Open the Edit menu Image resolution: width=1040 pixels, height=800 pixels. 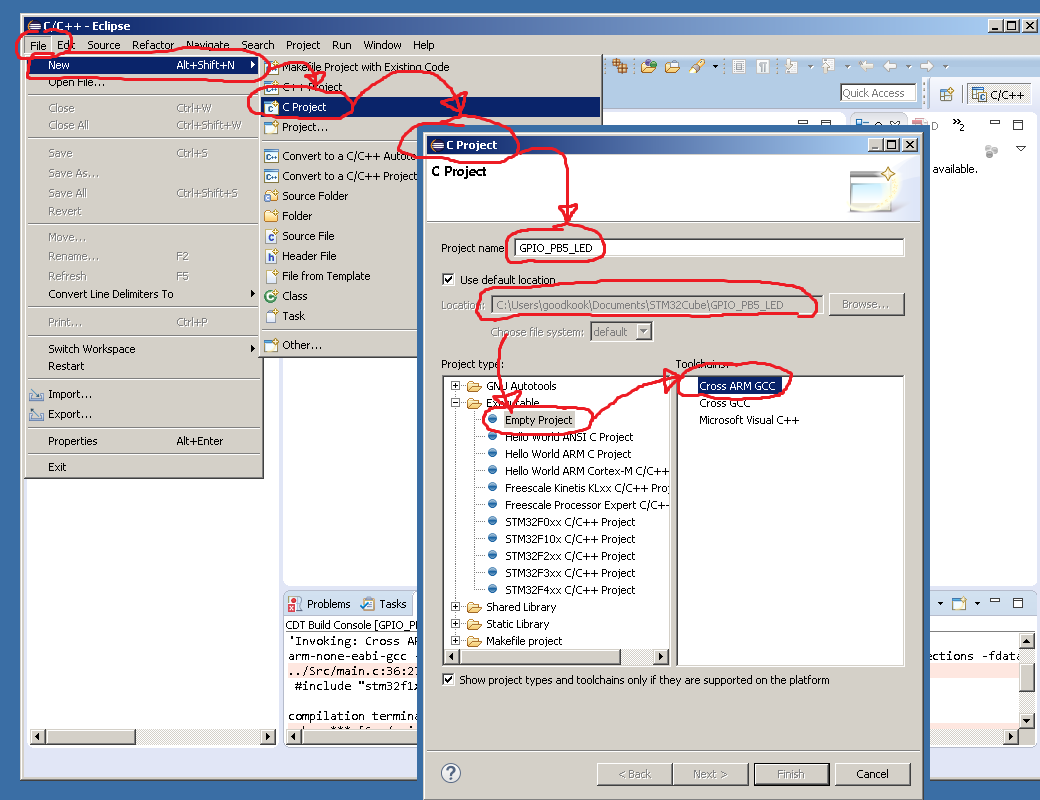66,45
